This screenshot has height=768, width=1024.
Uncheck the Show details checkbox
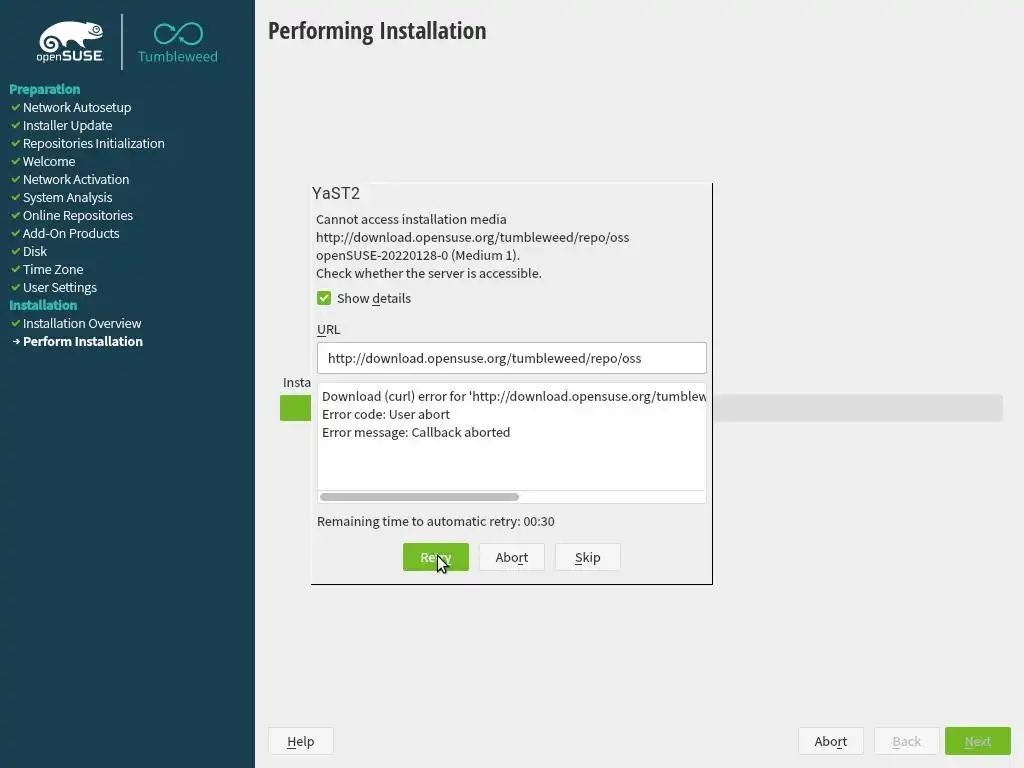point(324,298)
